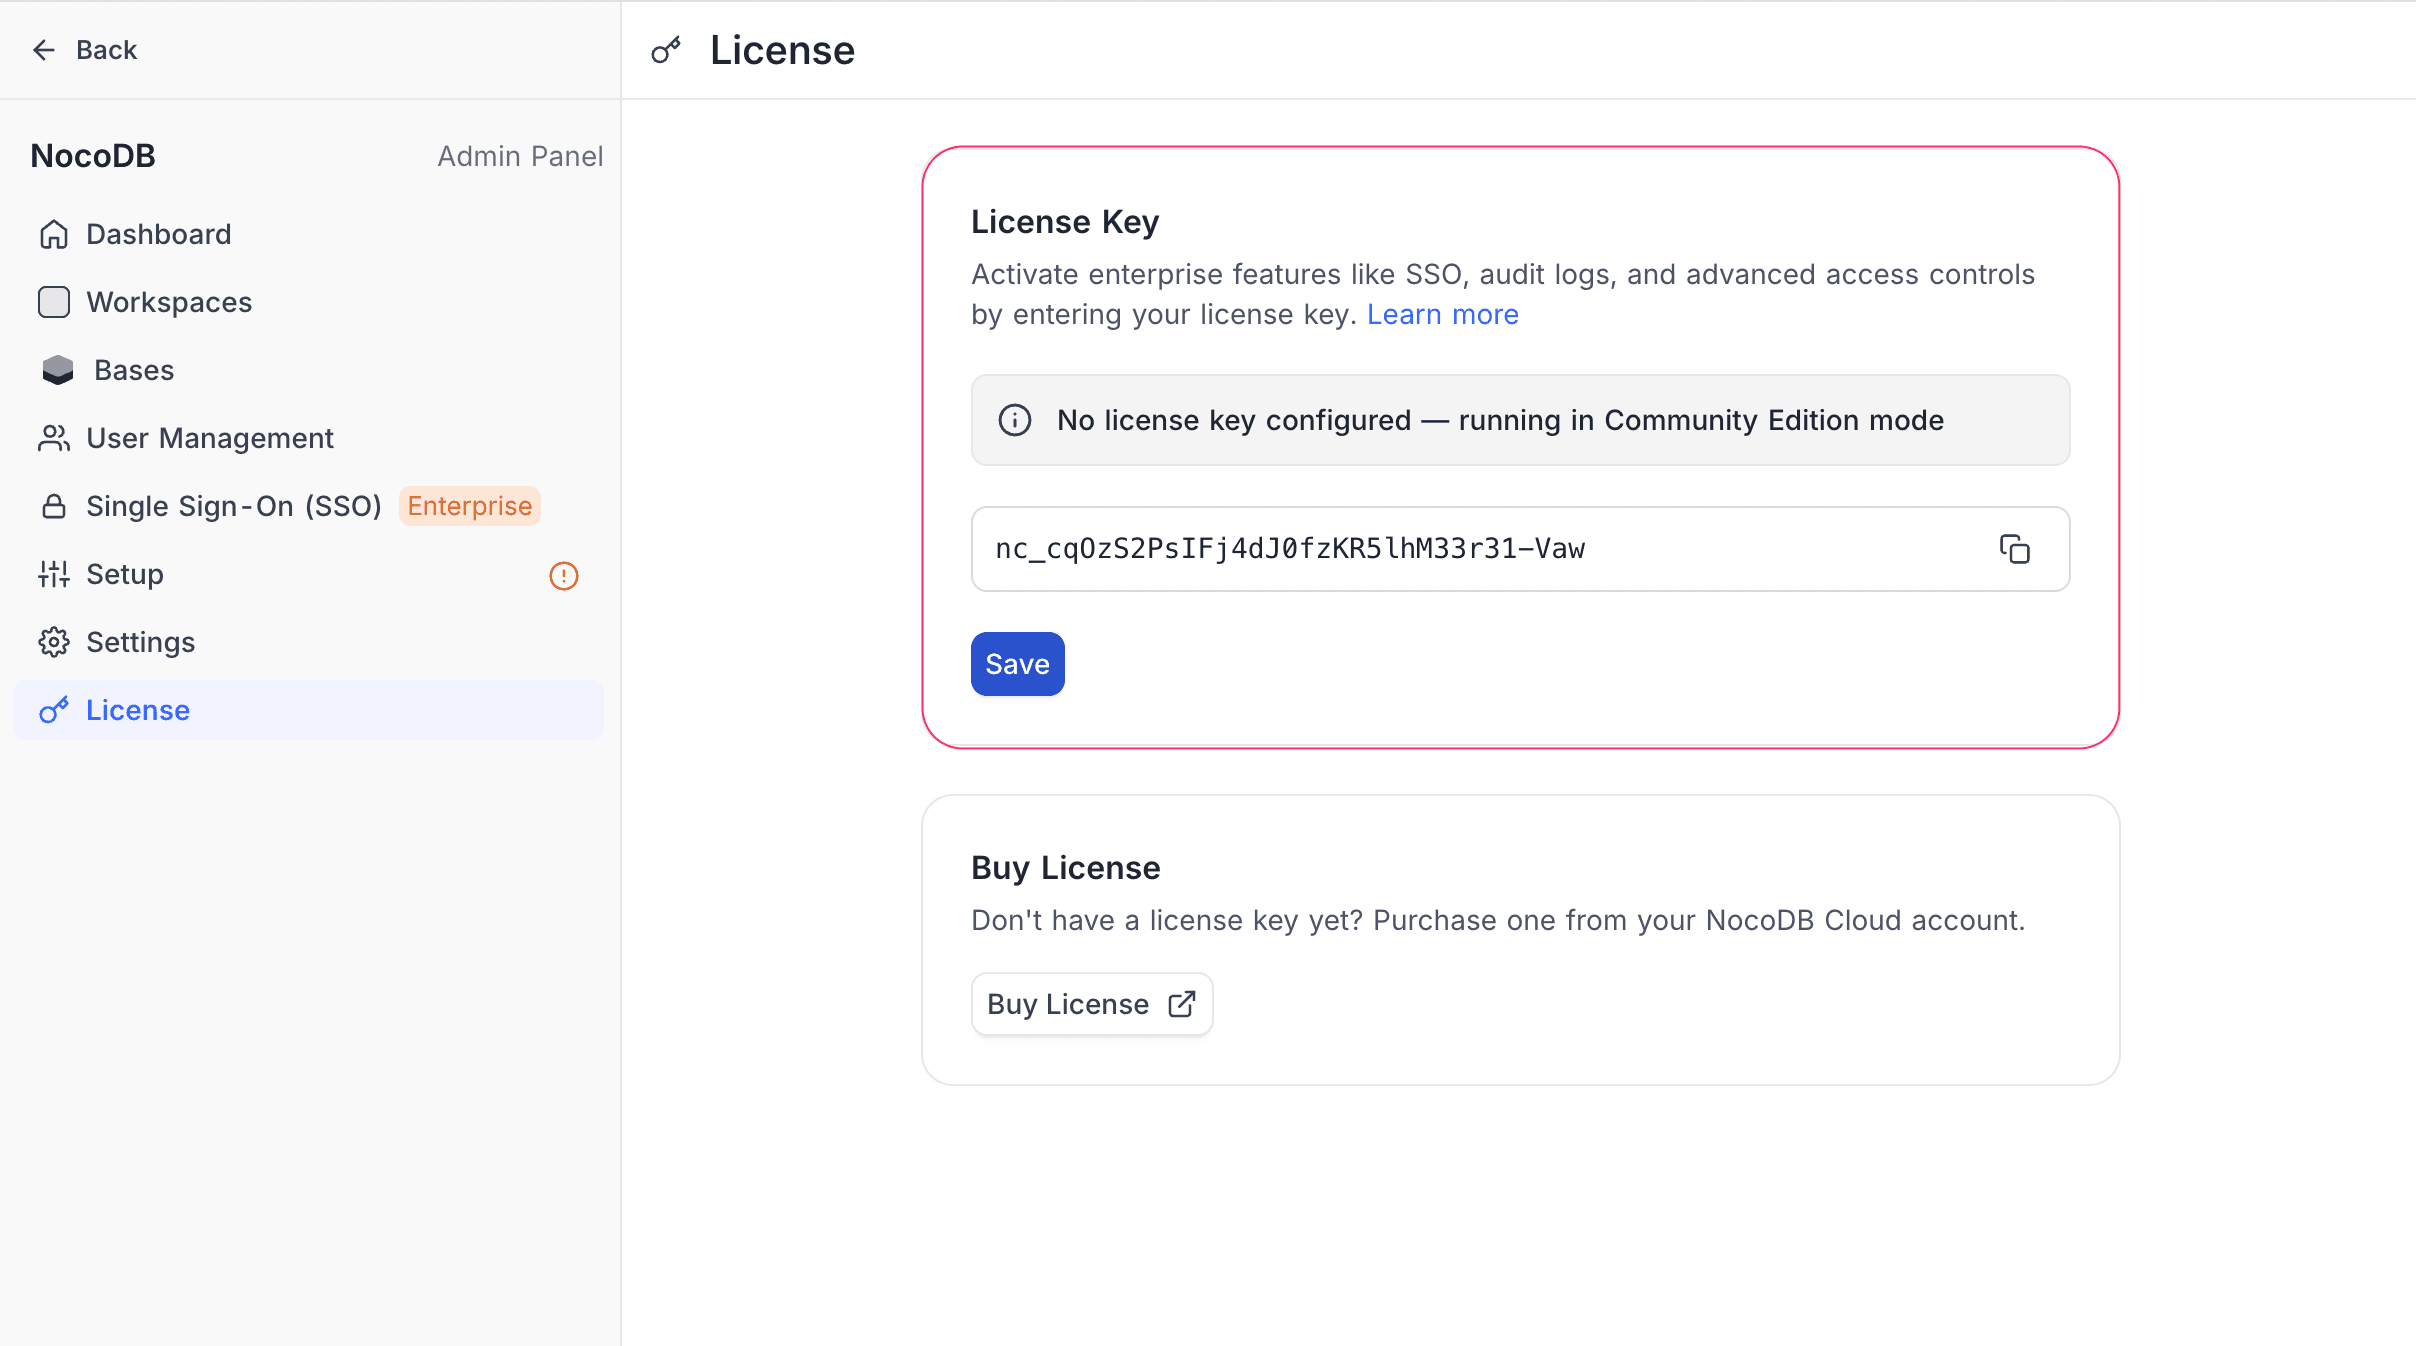Click the Admin Panel label
The image size is (2416, 1346).
click(520, 156)
